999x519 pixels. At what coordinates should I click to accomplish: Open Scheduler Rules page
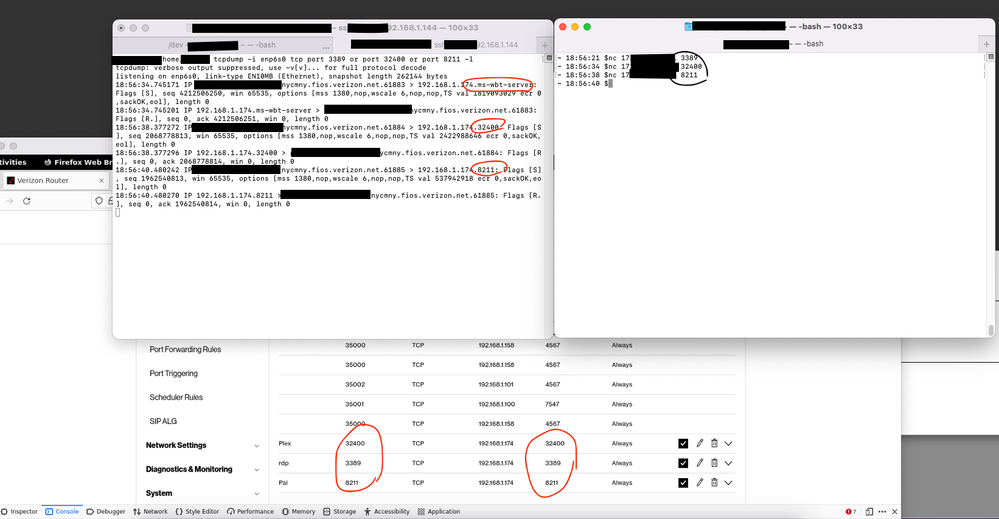coord(176,397)
